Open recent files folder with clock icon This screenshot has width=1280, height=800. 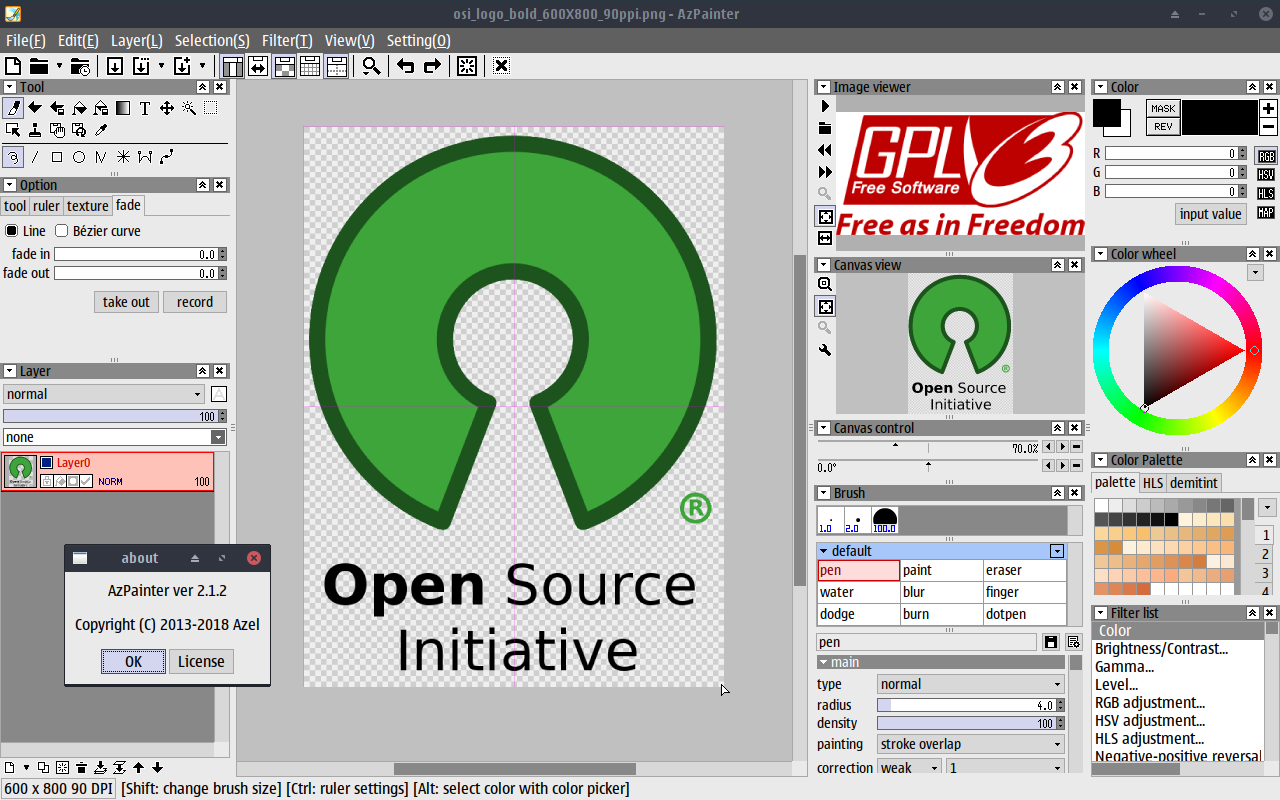click(x=81, y=66)
